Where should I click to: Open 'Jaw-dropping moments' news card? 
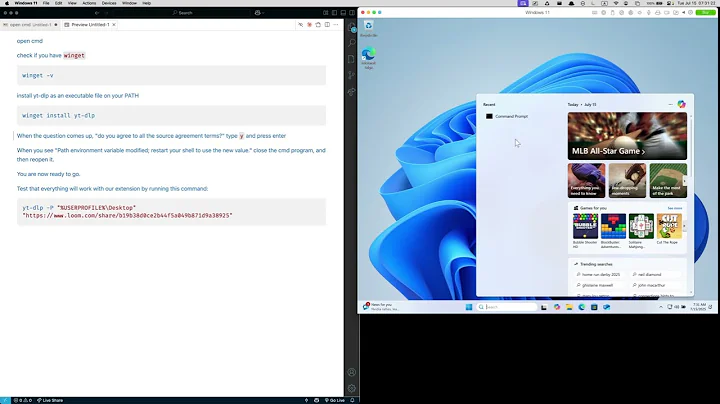pyautogui.click(x=627, y=180)
